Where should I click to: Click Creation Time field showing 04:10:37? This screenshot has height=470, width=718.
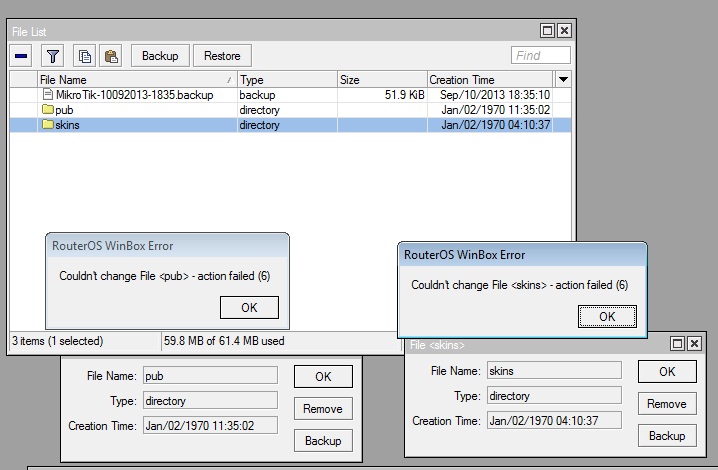(x=554, y=420)
